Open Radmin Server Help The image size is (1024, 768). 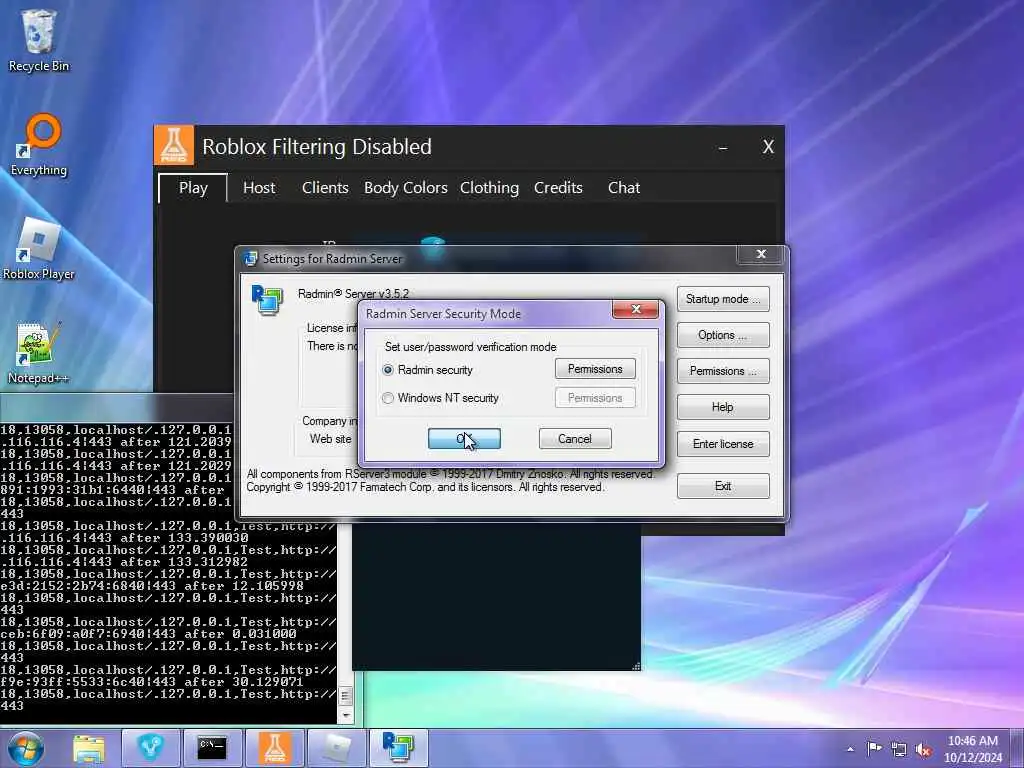(723, 407)
